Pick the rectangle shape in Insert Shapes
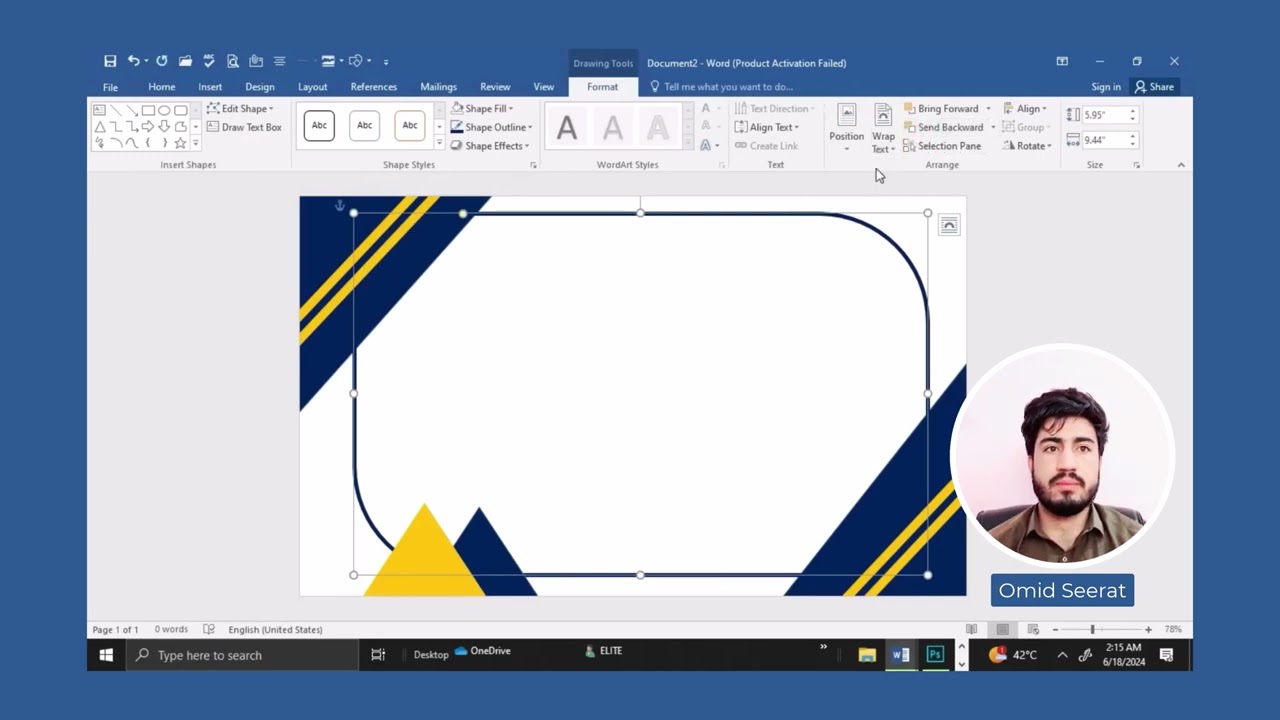 (x=148, y=110)
